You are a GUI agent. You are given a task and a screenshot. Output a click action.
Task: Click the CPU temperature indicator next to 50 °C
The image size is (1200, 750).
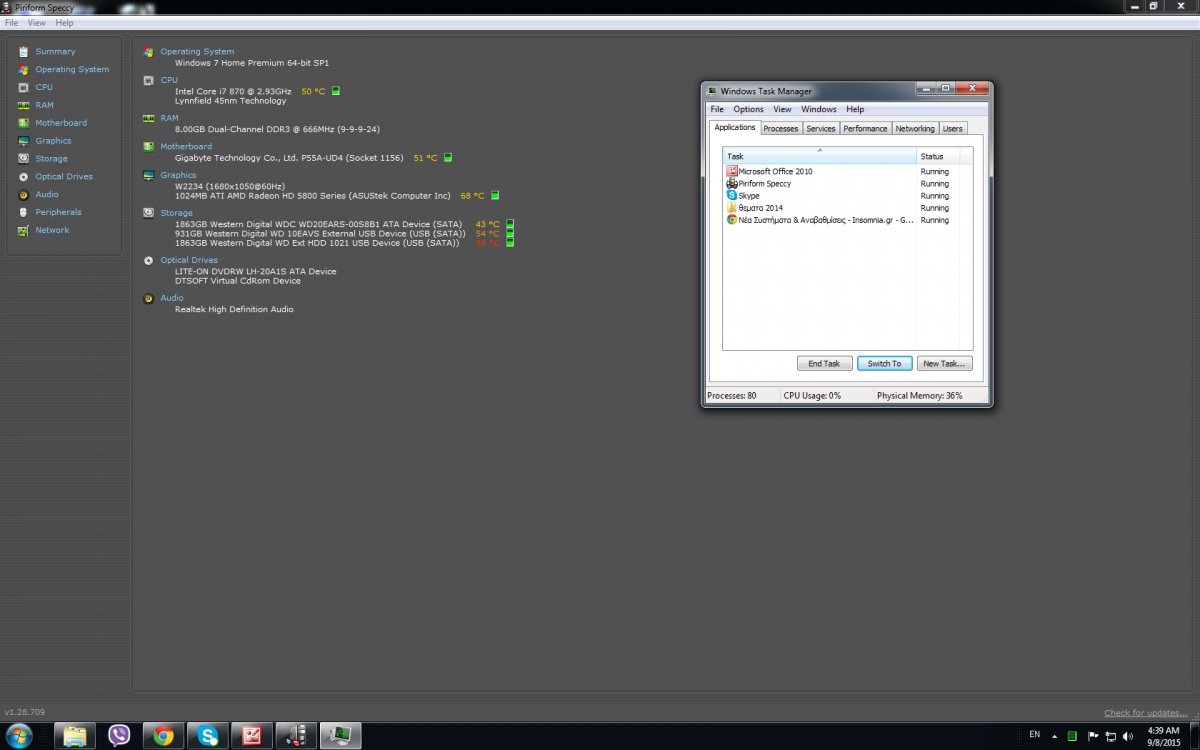(336, 91)
